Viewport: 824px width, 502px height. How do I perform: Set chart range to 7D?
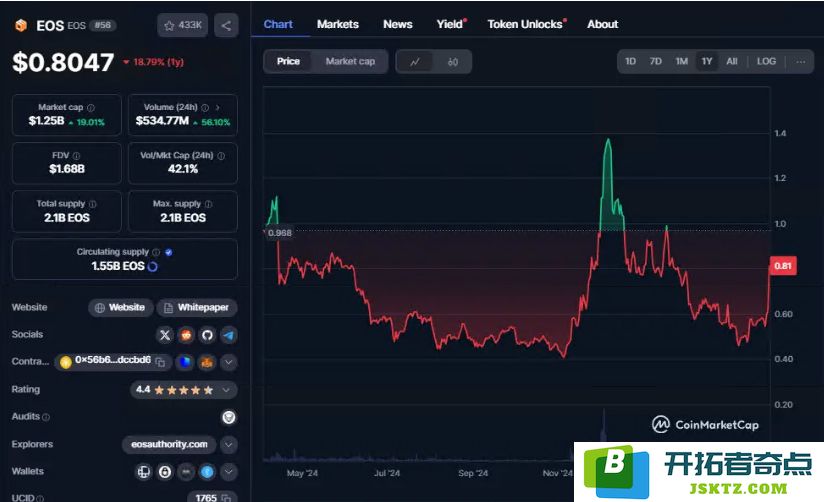point(655,62)
